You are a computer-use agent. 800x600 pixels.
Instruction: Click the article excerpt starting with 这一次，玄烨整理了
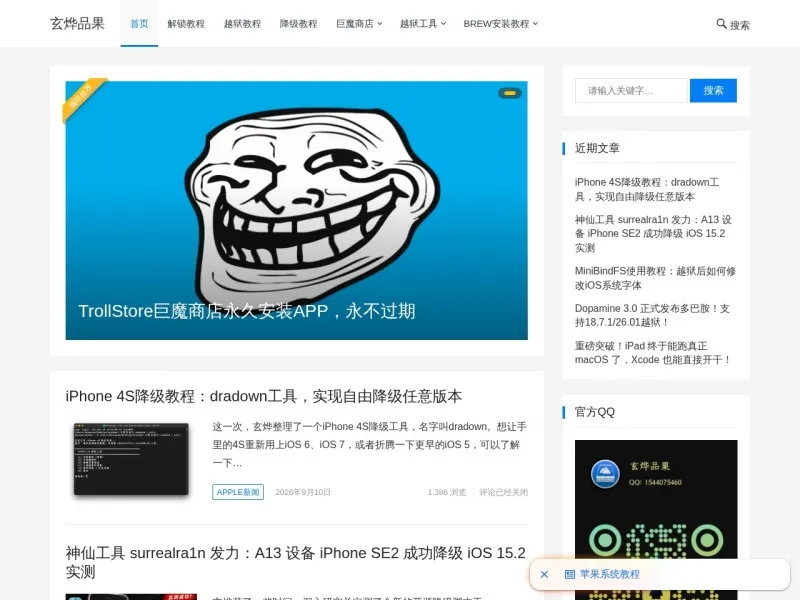coord(369,444)
